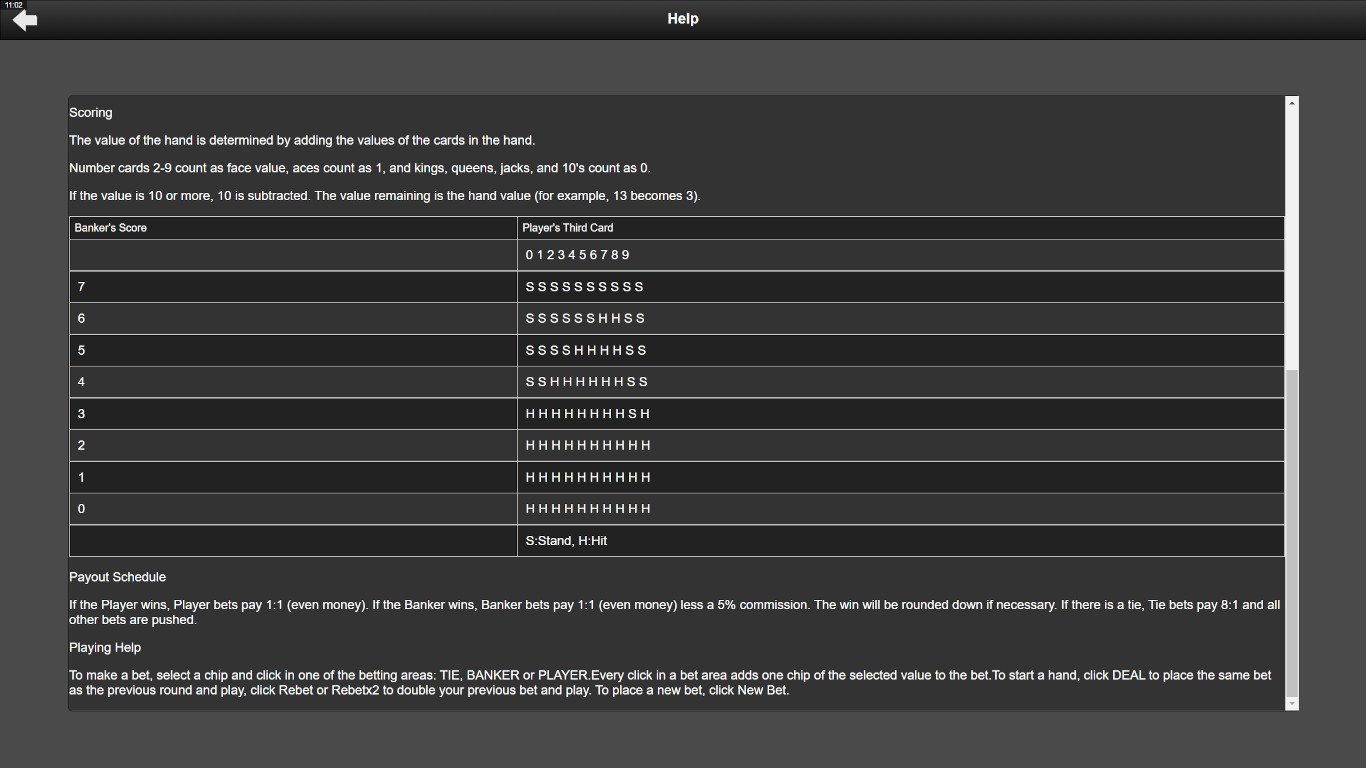Click the digits row 0-9 in the table

(578, 254)
